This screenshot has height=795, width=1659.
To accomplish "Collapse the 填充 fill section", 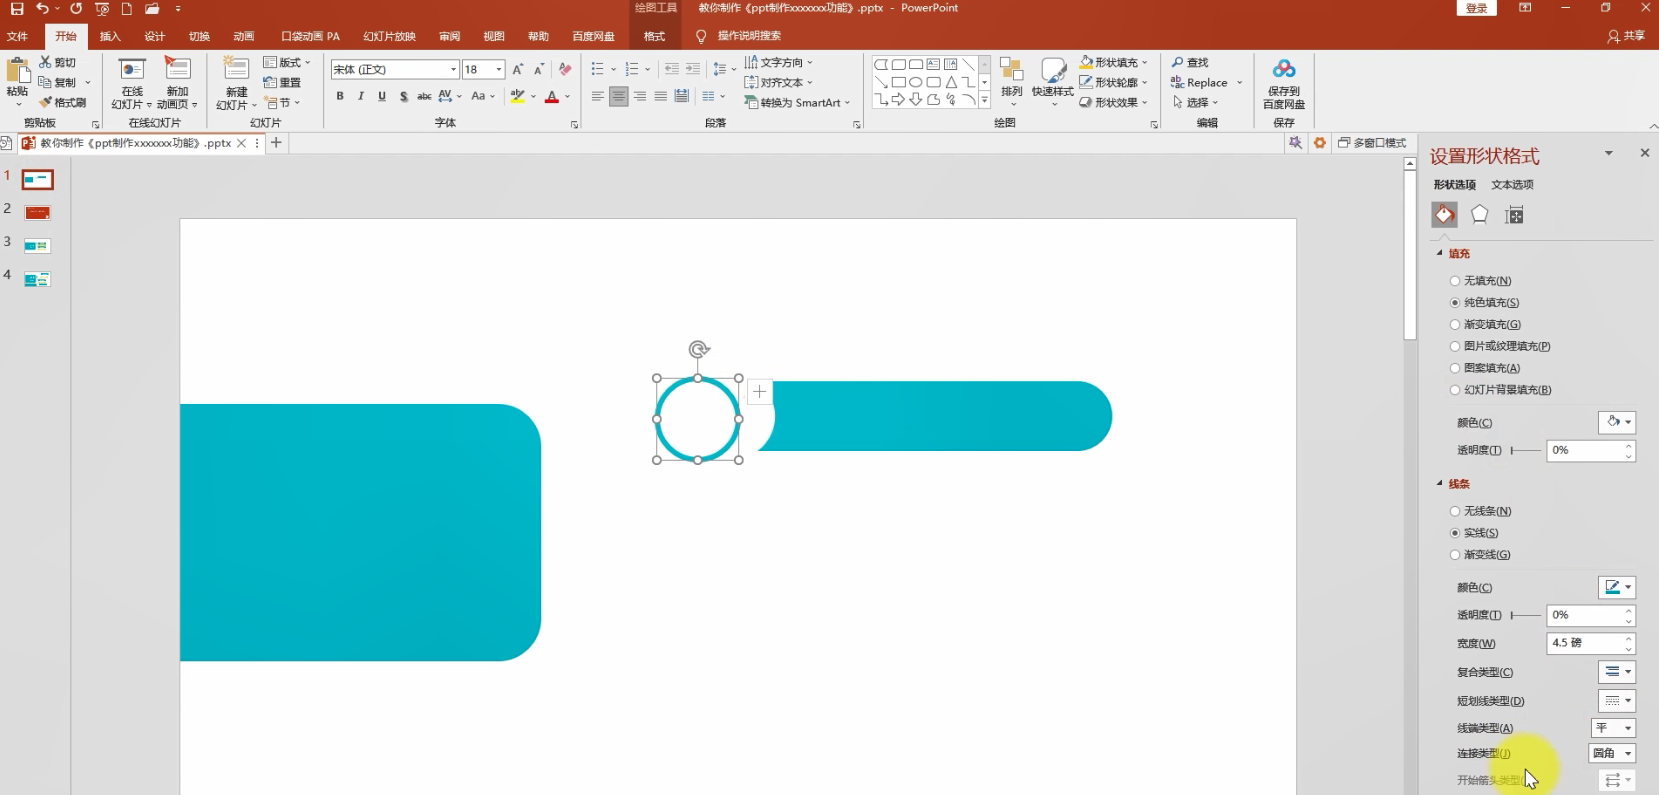I will click(x=1440, y=253).
